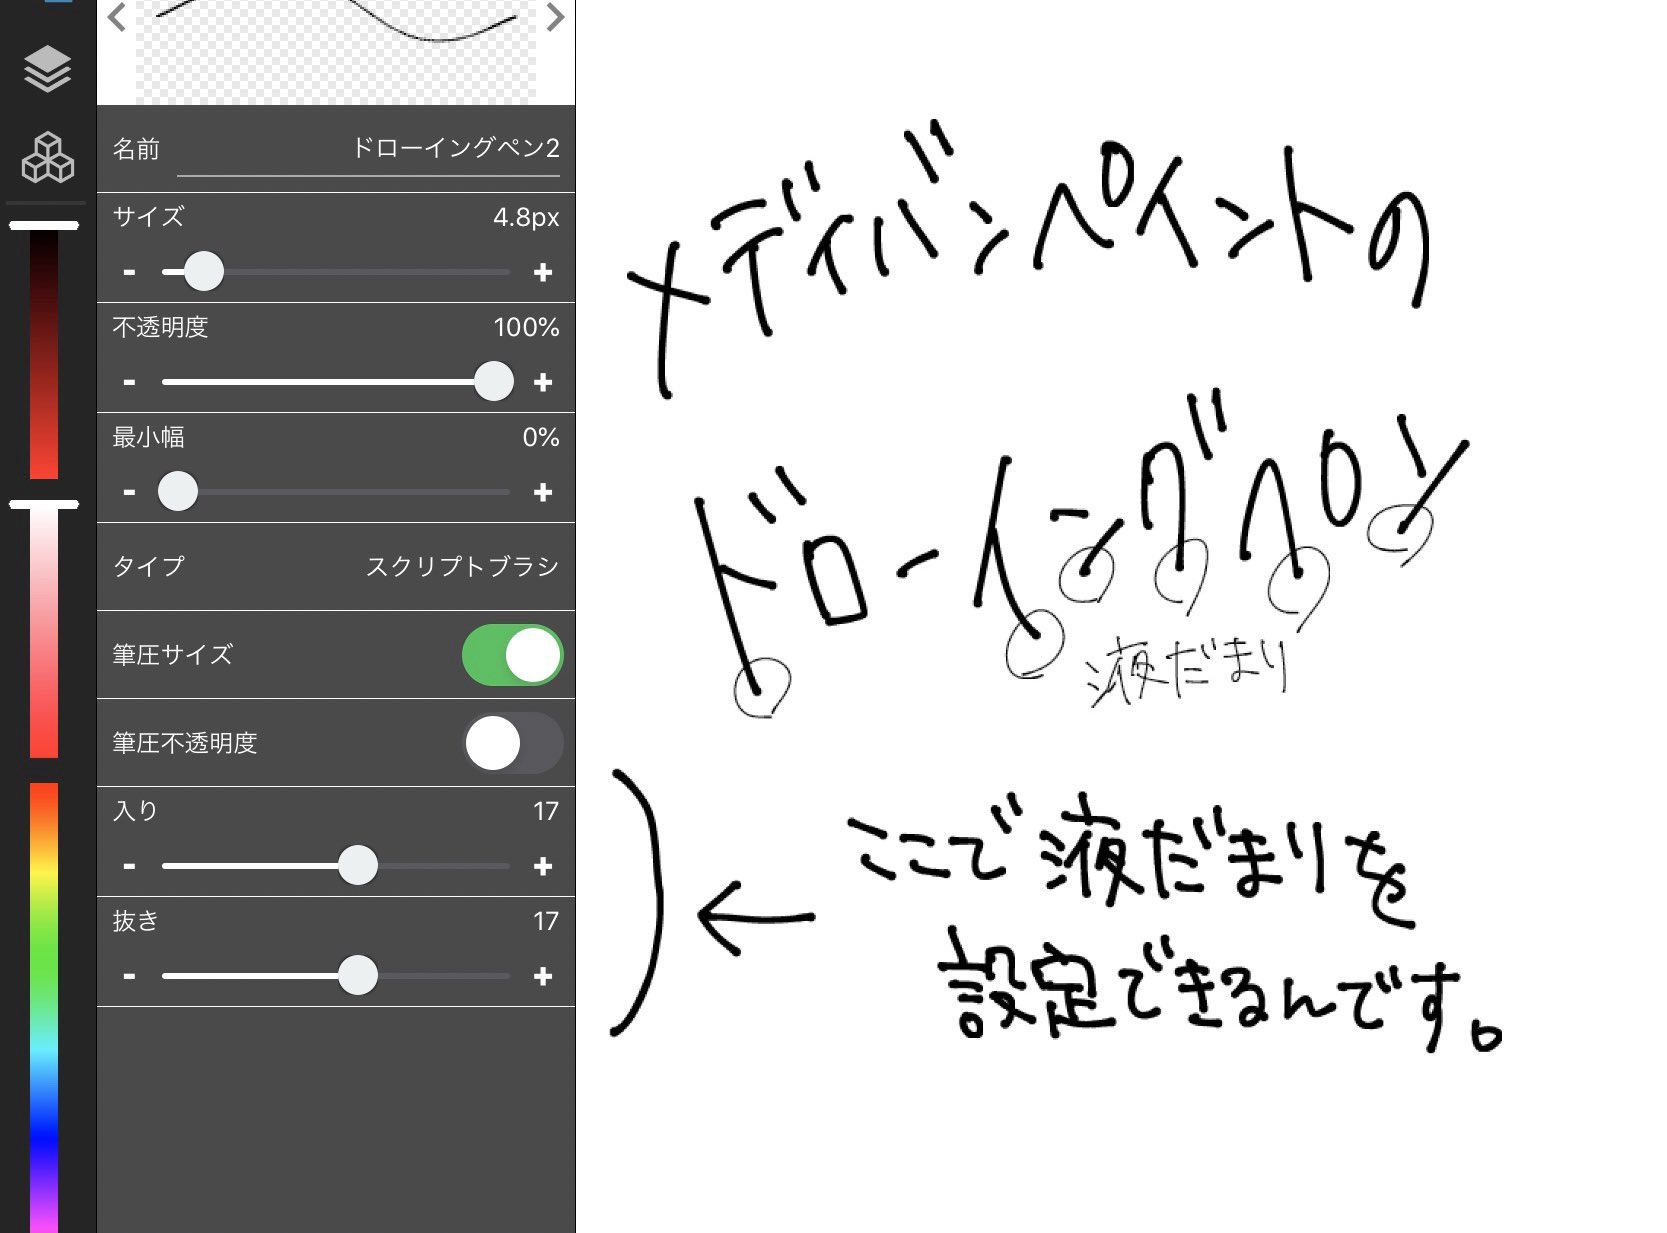Increase サイズ with plus button
1667x1233 pixels.
(543, 272)
